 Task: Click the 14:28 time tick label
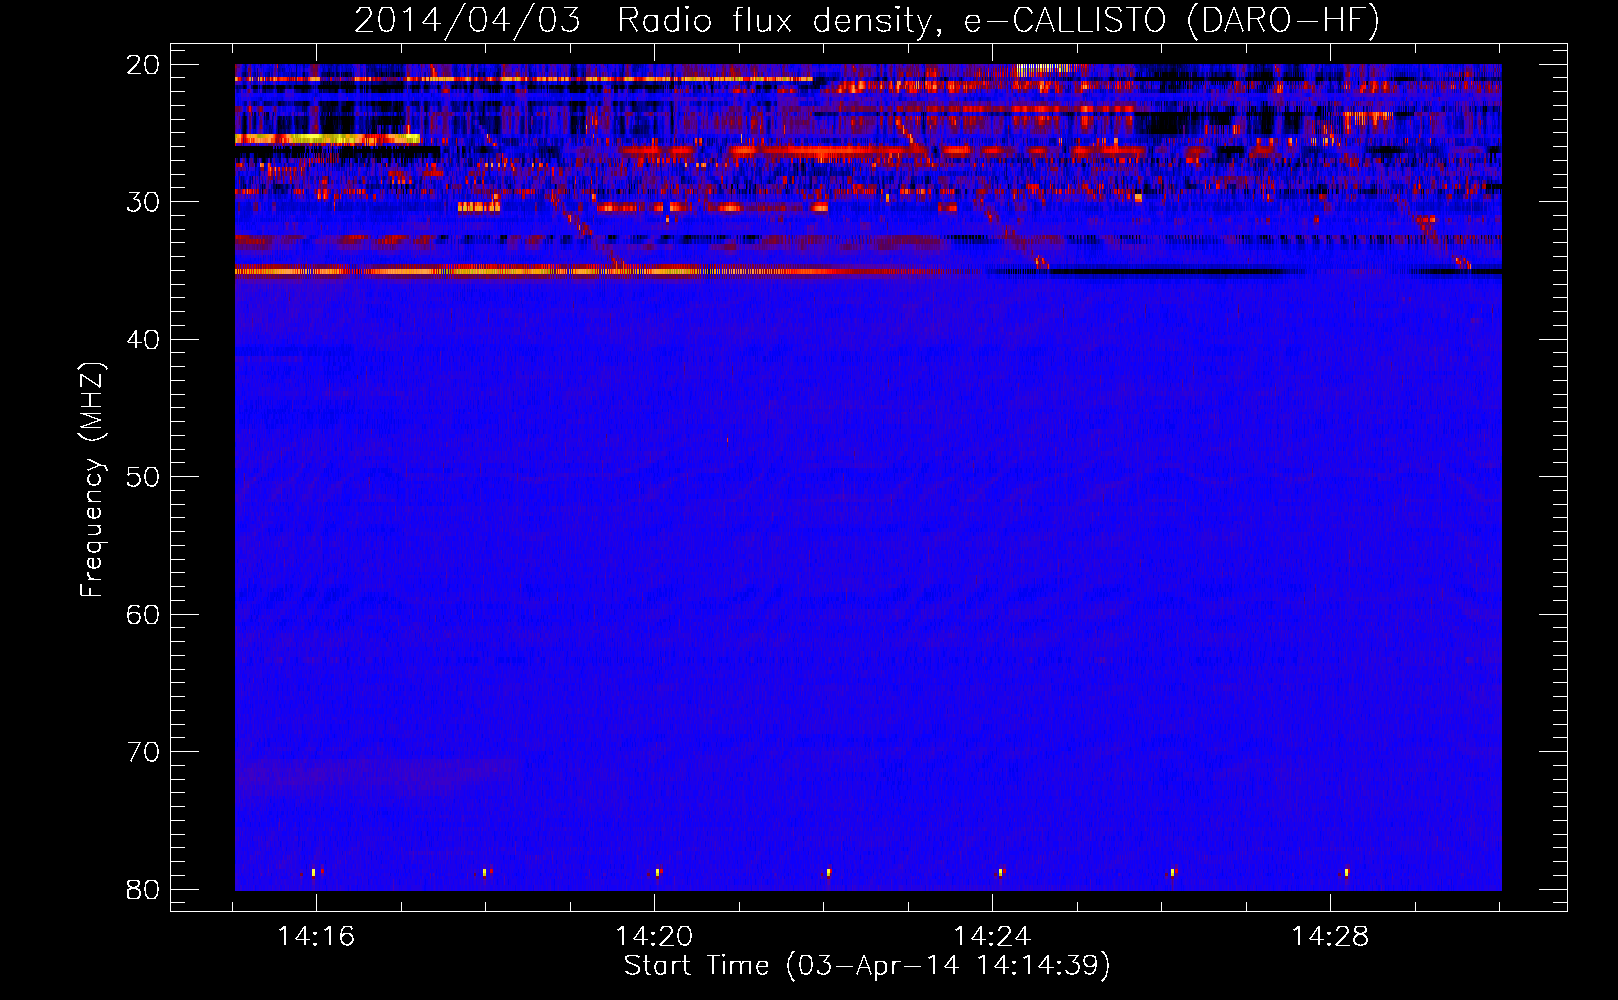point(1330,937)
